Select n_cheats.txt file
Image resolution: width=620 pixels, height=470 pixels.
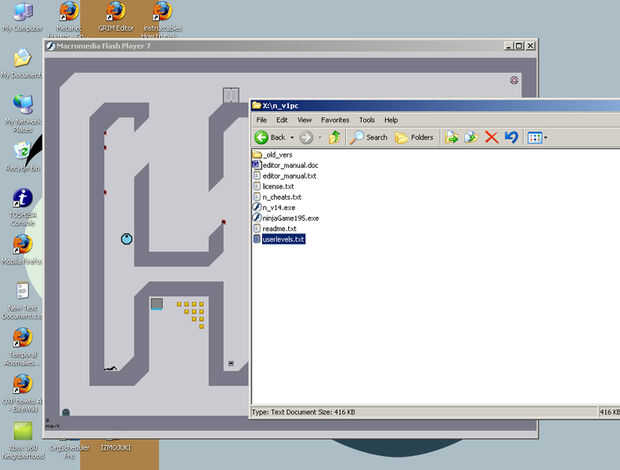(x=277, y=197)
